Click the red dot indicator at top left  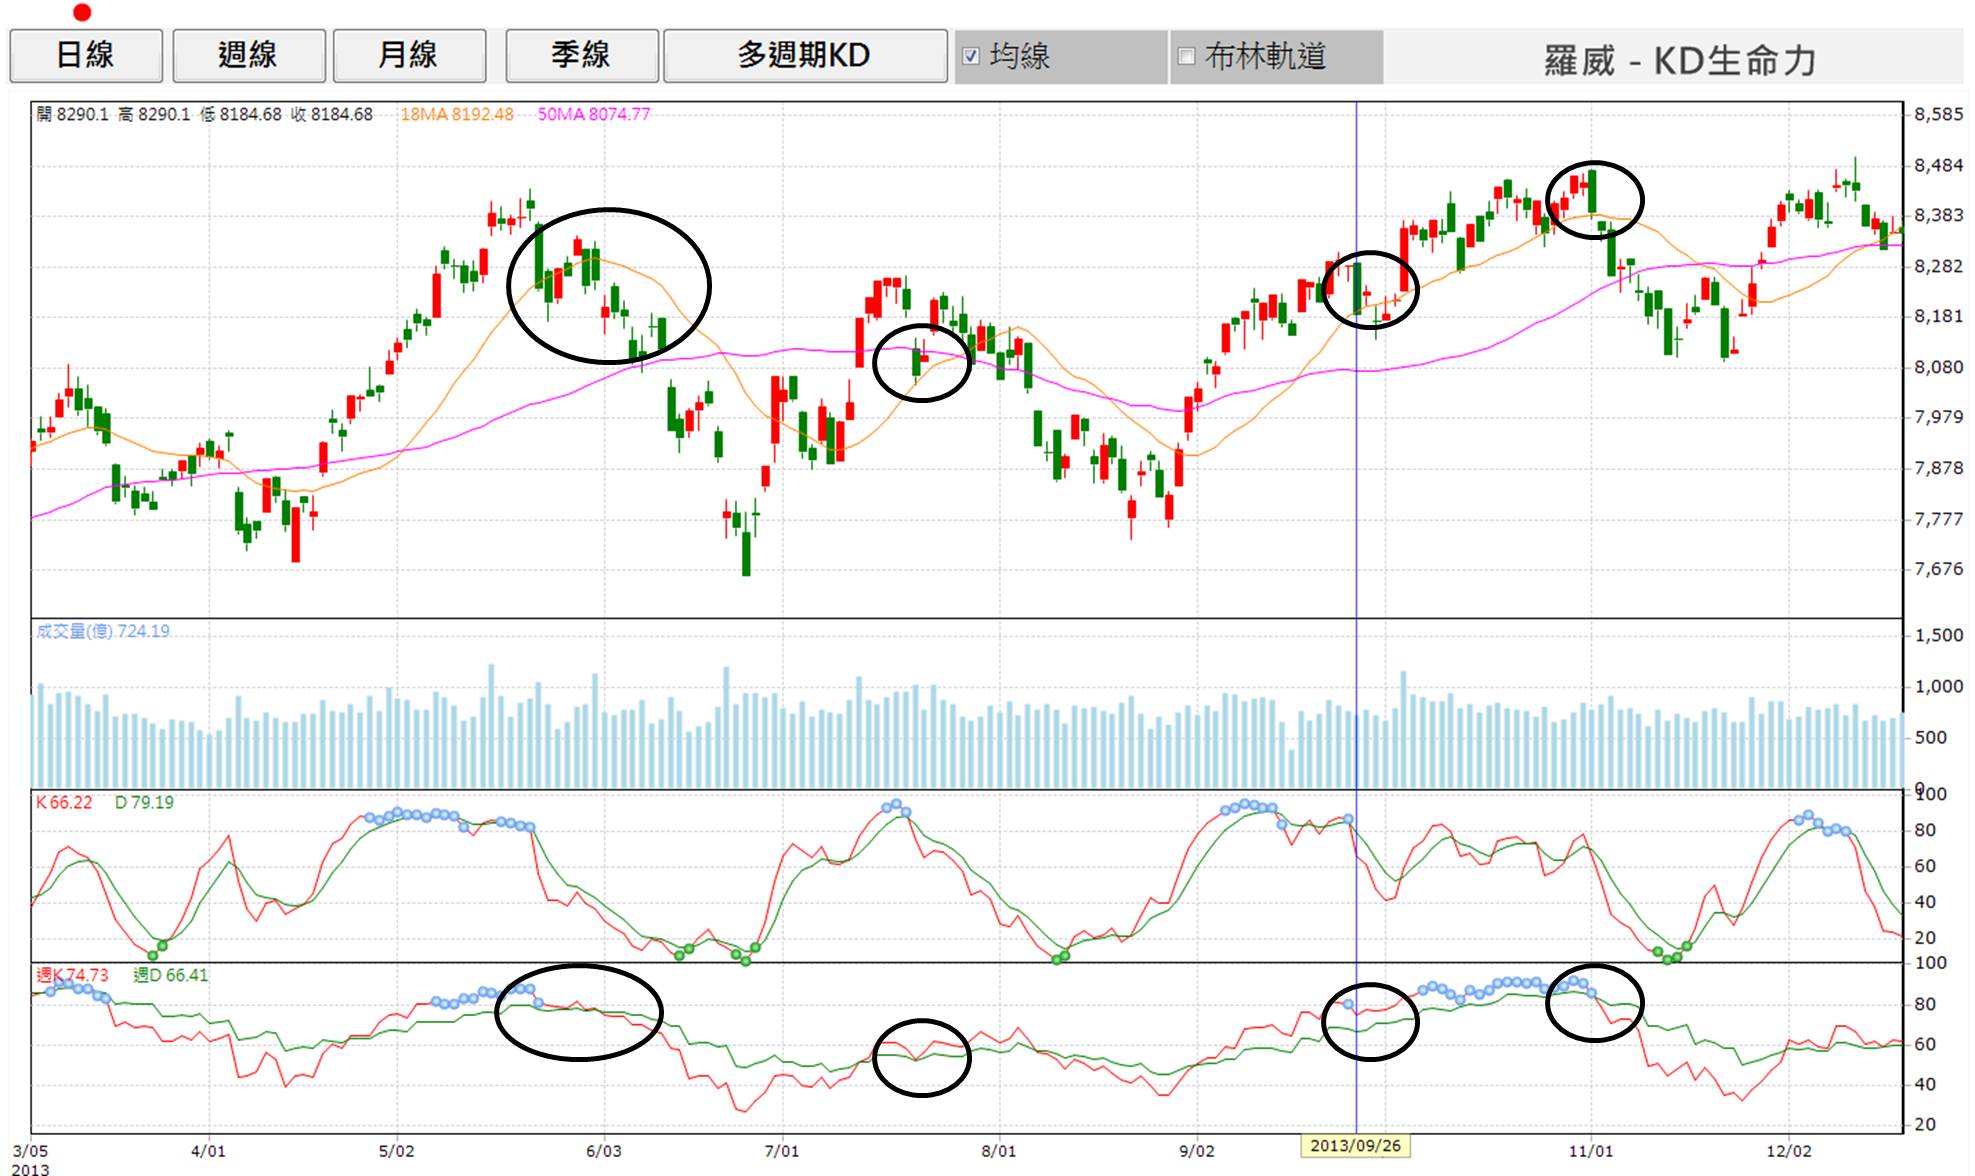coord(82,12)
